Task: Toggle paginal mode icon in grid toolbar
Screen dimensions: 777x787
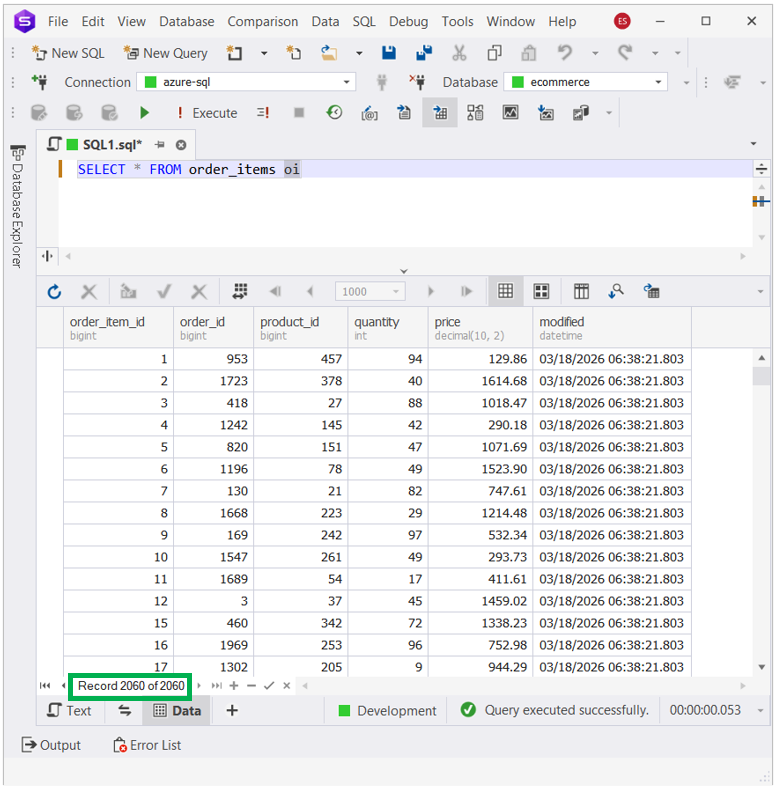Action: pyautogui.click(x=240, y=292)
